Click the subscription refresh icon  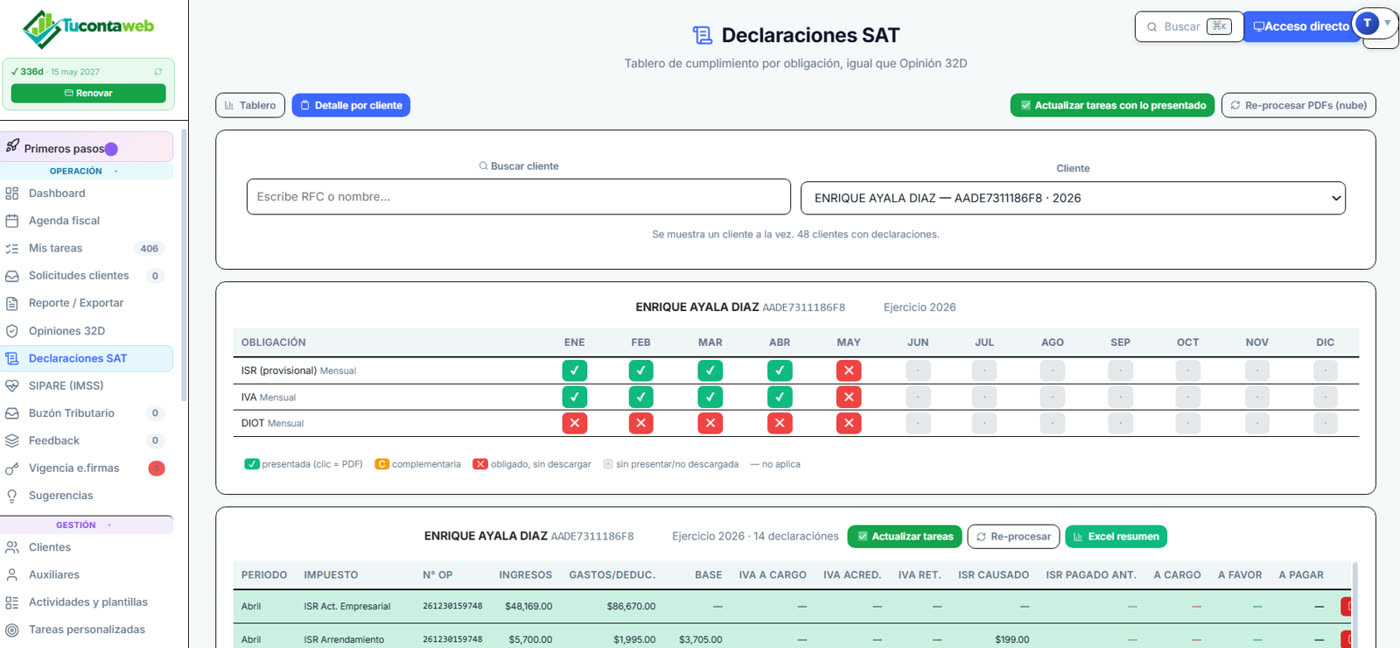click(x=158, y=72)
